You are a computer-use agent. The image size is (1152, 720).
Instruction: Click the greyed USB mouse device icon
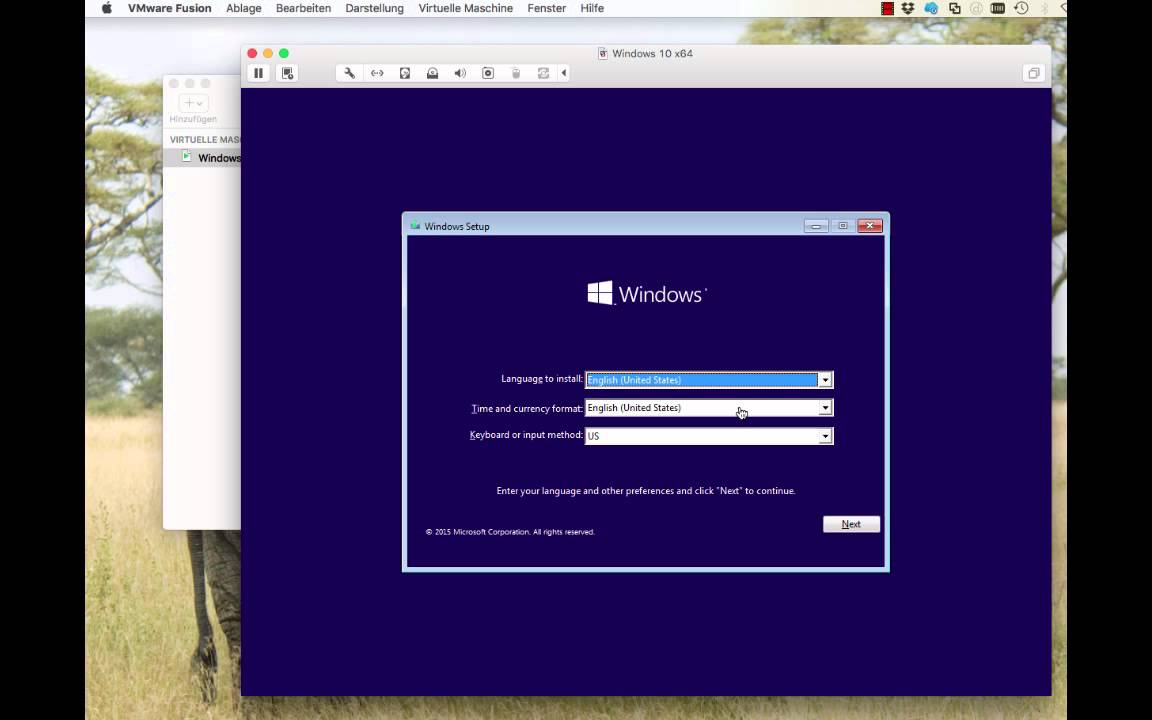(516, 73)
